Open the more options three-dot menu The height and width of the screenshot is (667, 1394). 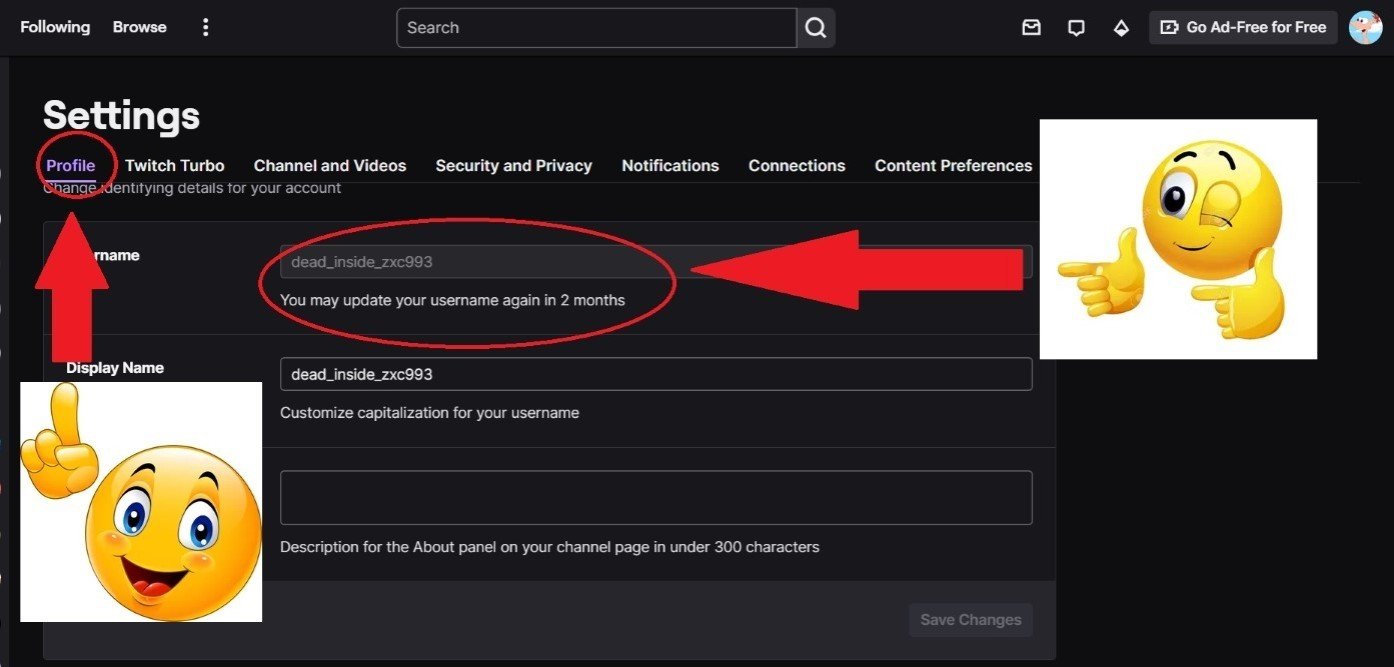pos(206,27)
